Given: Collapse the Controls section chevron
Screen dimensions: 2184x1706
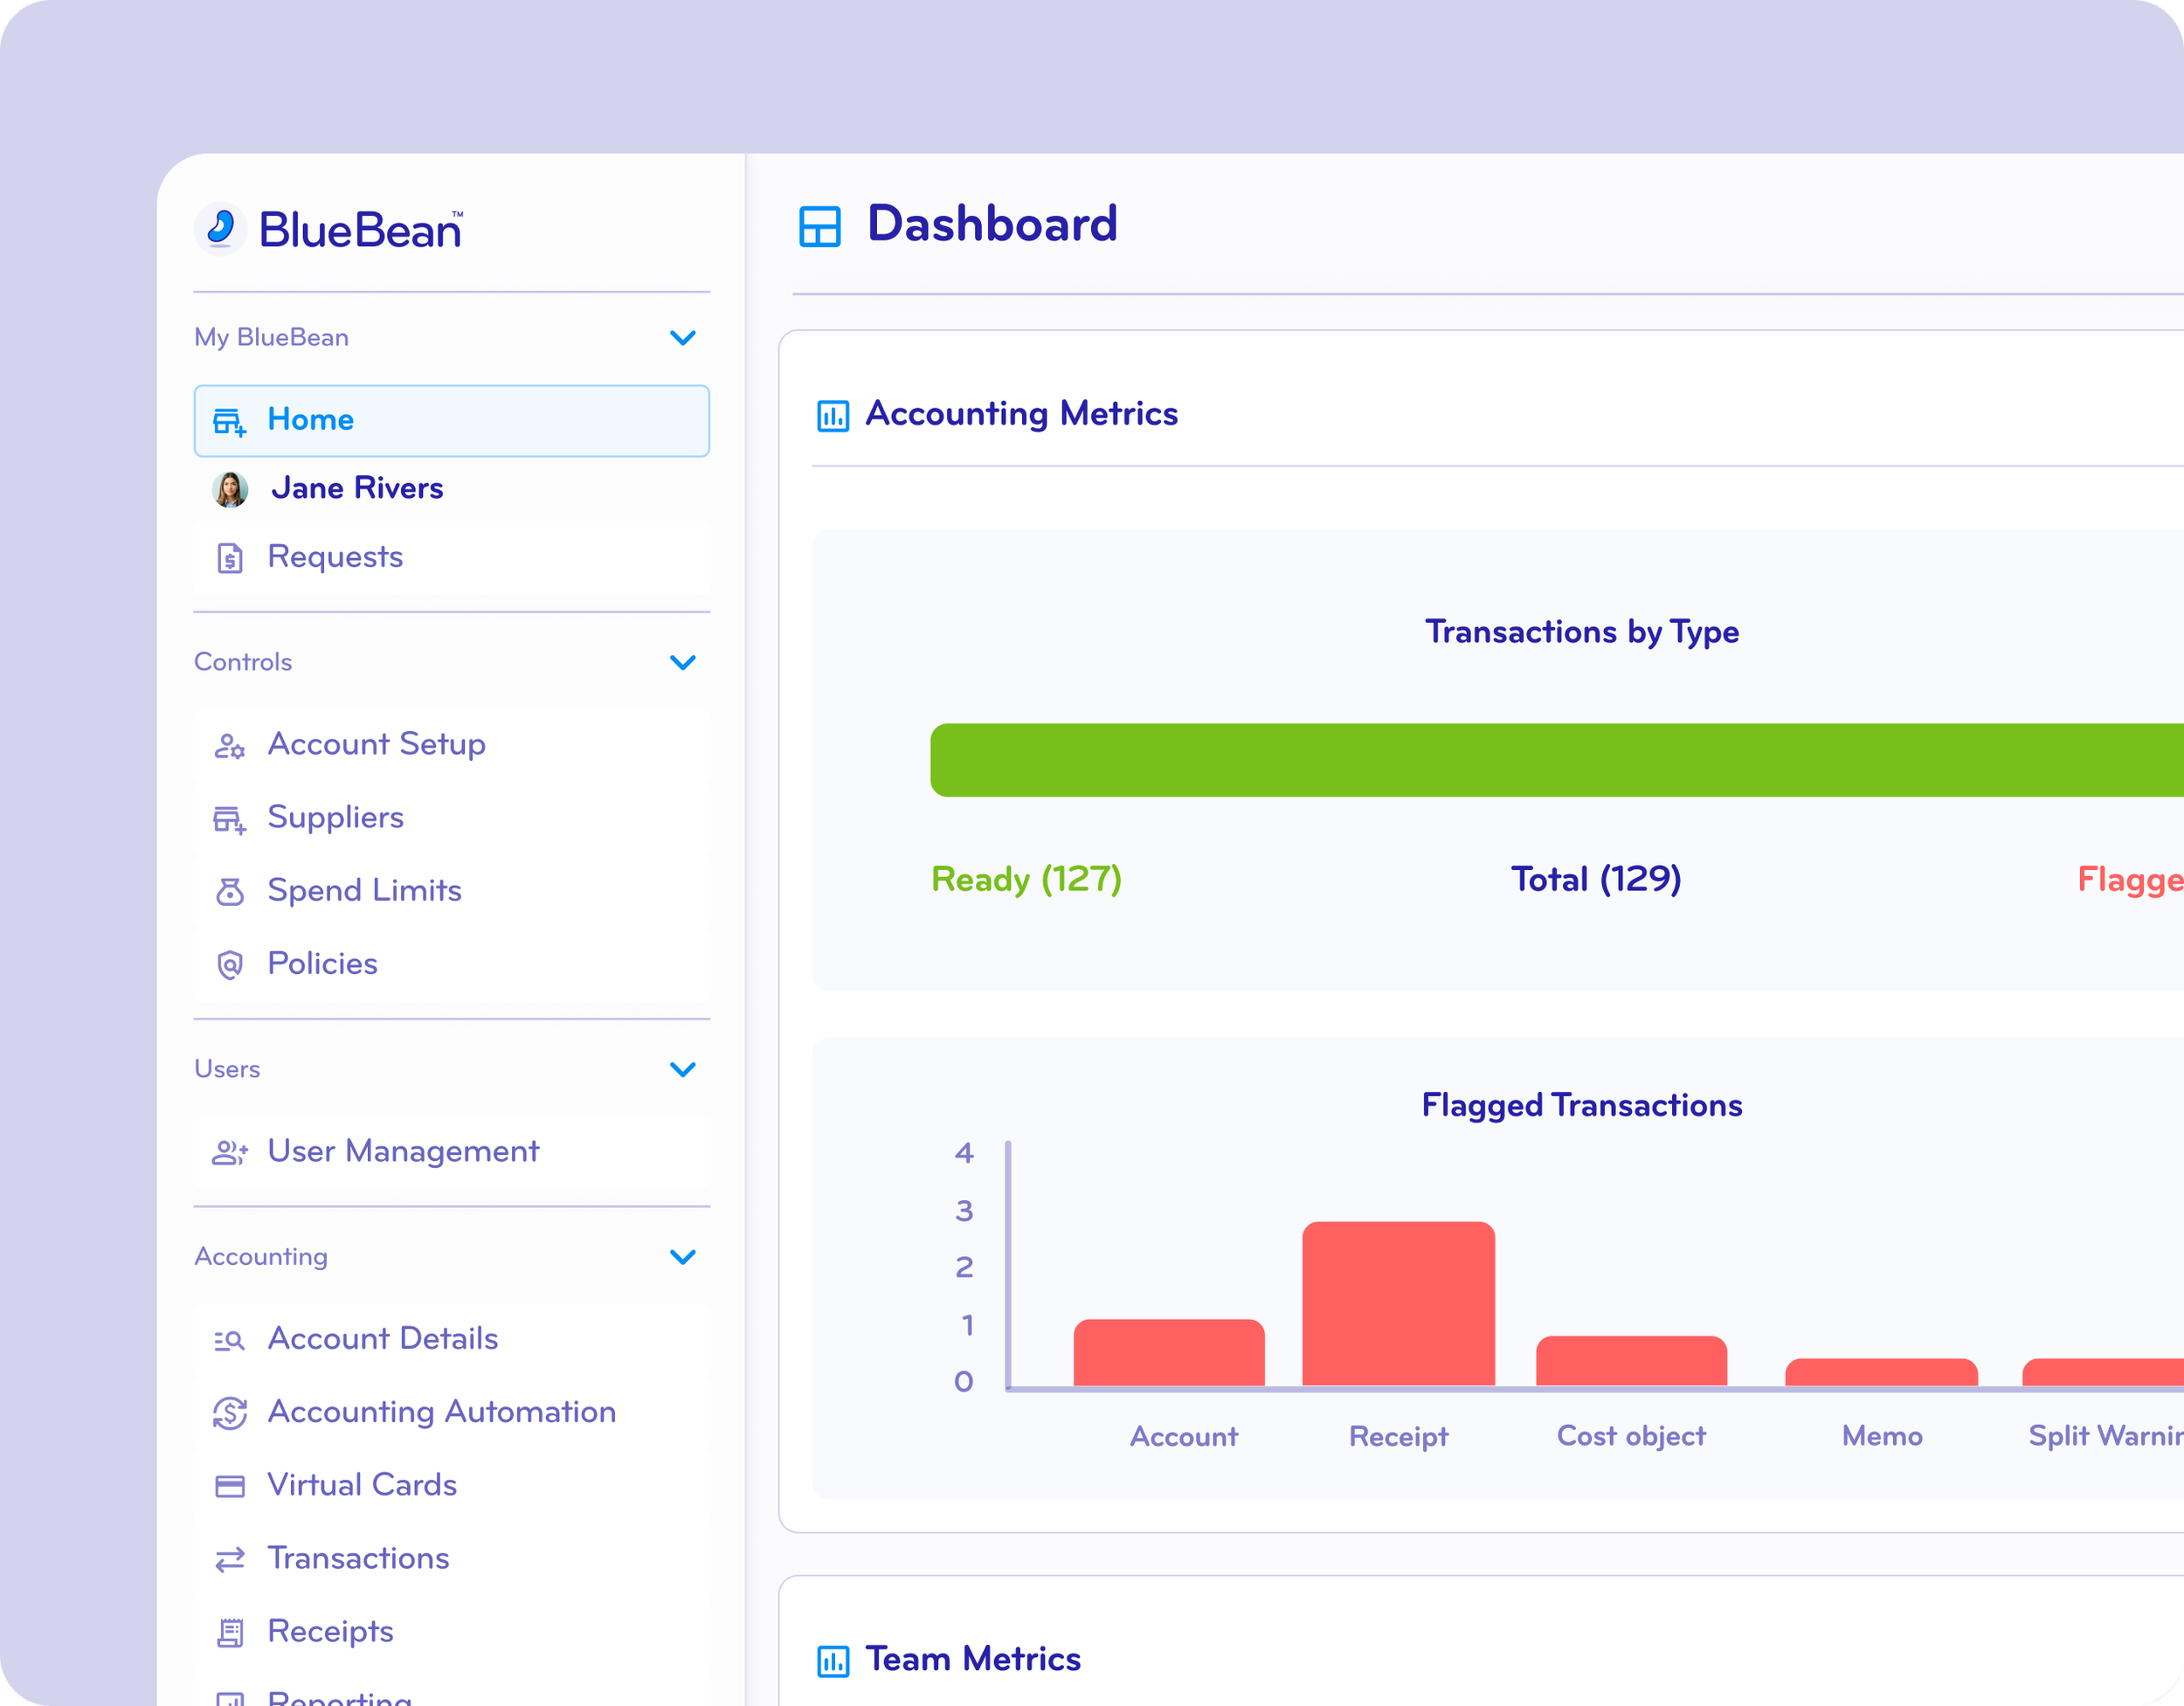Looking at the screenshot, I should 682,662.
